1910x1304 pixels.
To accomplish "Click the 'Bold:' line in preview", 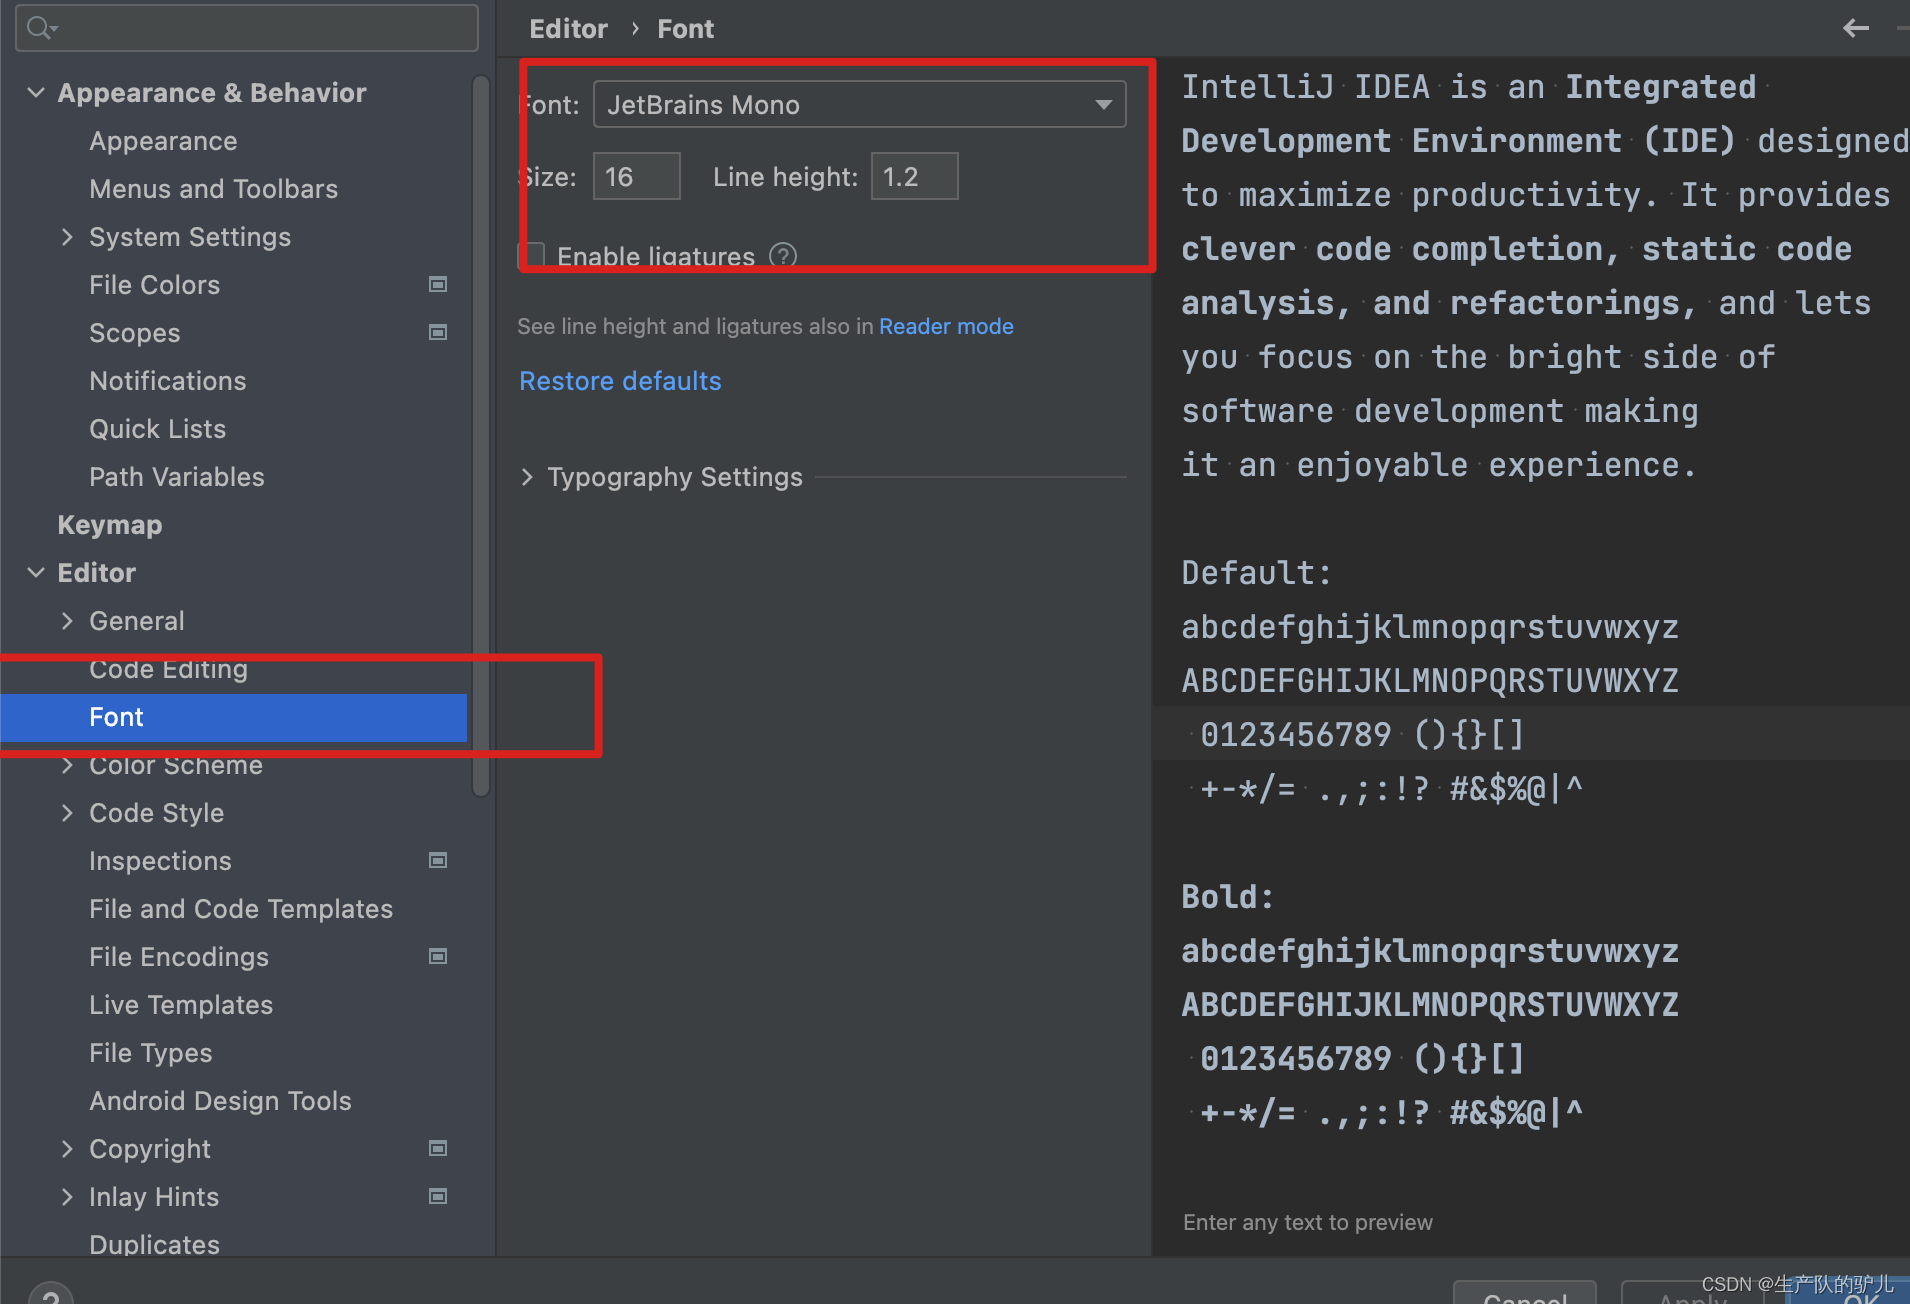I will (x=1228, y=897).
